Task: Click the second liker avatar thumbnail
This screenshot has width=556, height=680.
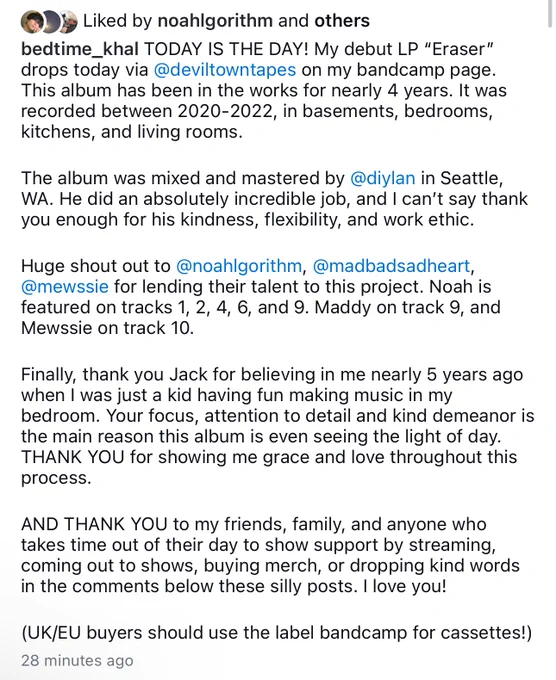Action: [x=51, y=21]
